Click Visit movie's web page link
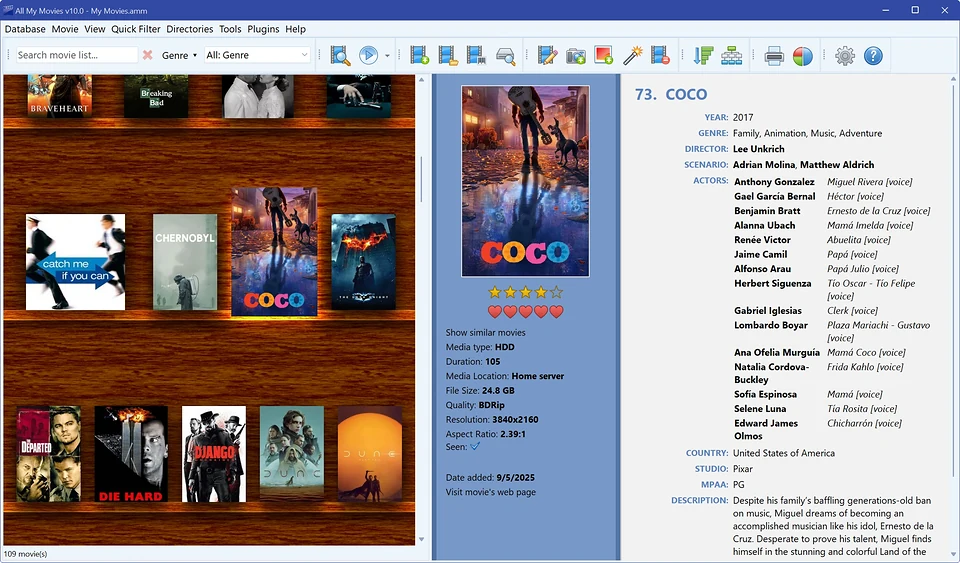The height and width of the screenshot is (563, 960). (x=490, y=492)
